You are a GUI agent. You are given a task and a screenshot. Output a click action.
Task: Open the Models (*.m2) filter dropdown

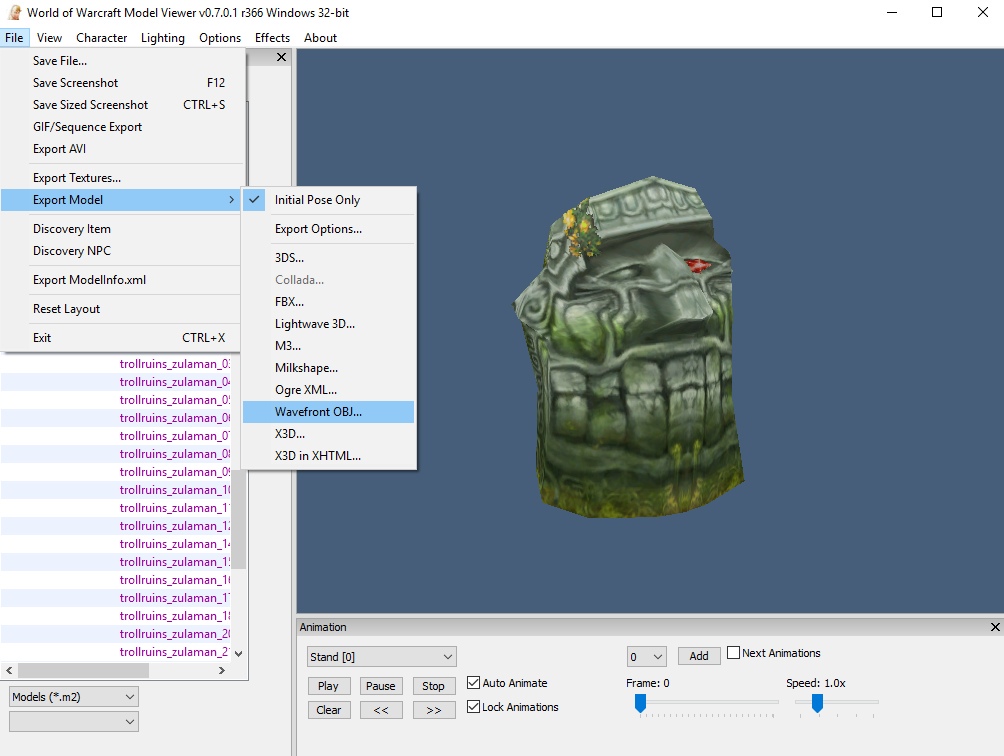coord(74,697)
